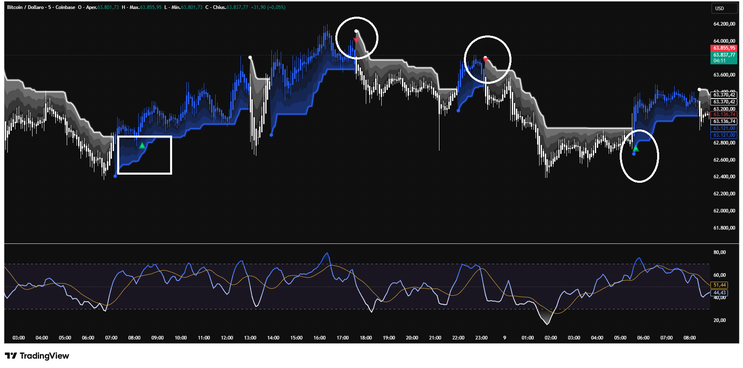This screenshot has width=743, height=368.
Task: Click the red 63.136,74 price scale label
Action: (723, 114)
